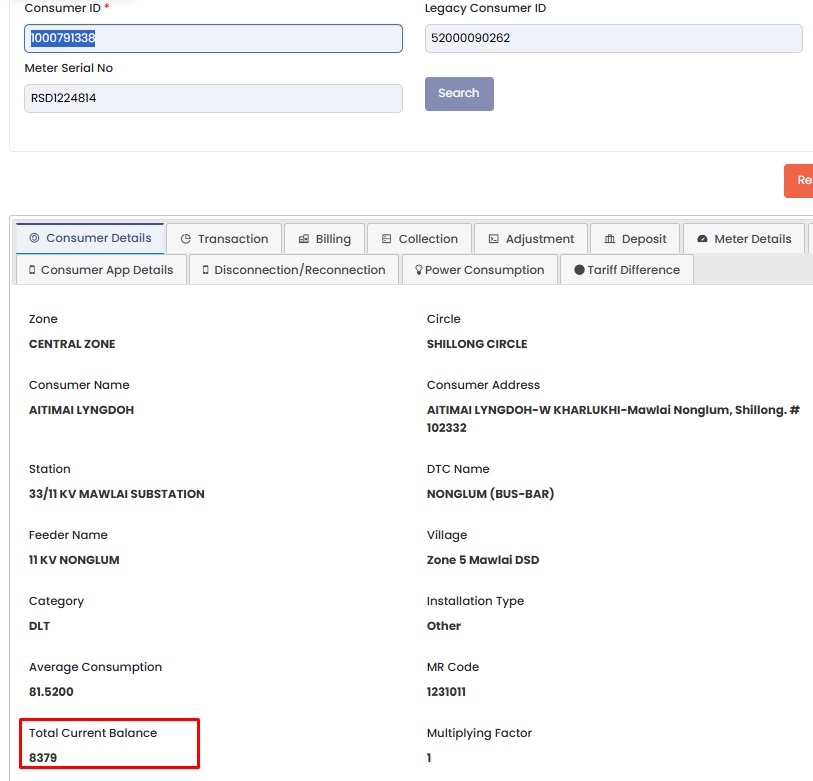This screenshot has height=781, width=813.
Task: Click the Average Consumption value 81.5200
Action: tap(51, 692)
